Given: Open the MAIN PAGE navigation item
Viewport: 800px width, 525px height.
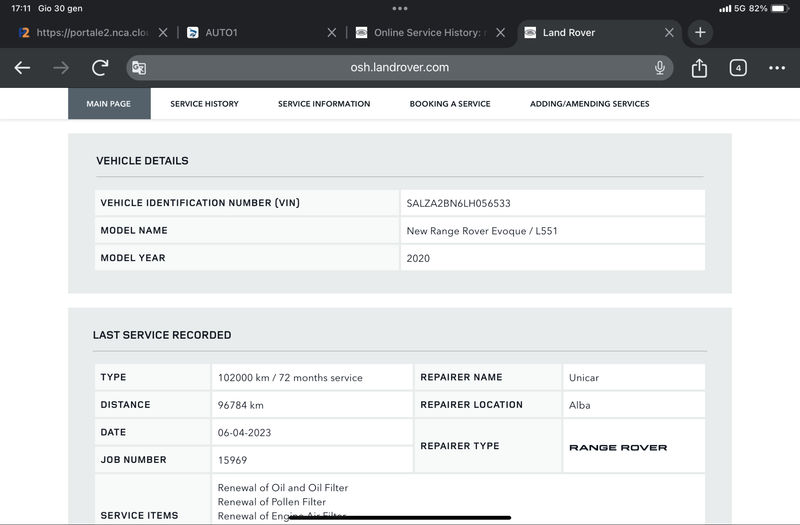Looking at the screenshot, I should (109, 104).
